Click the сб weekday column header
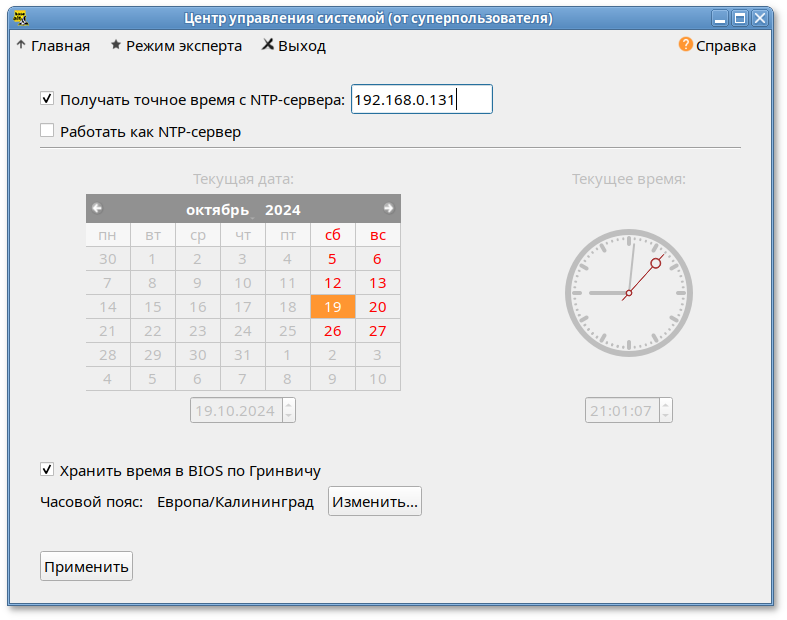This screenshot has width=787, height=620. tap(333, 234)
